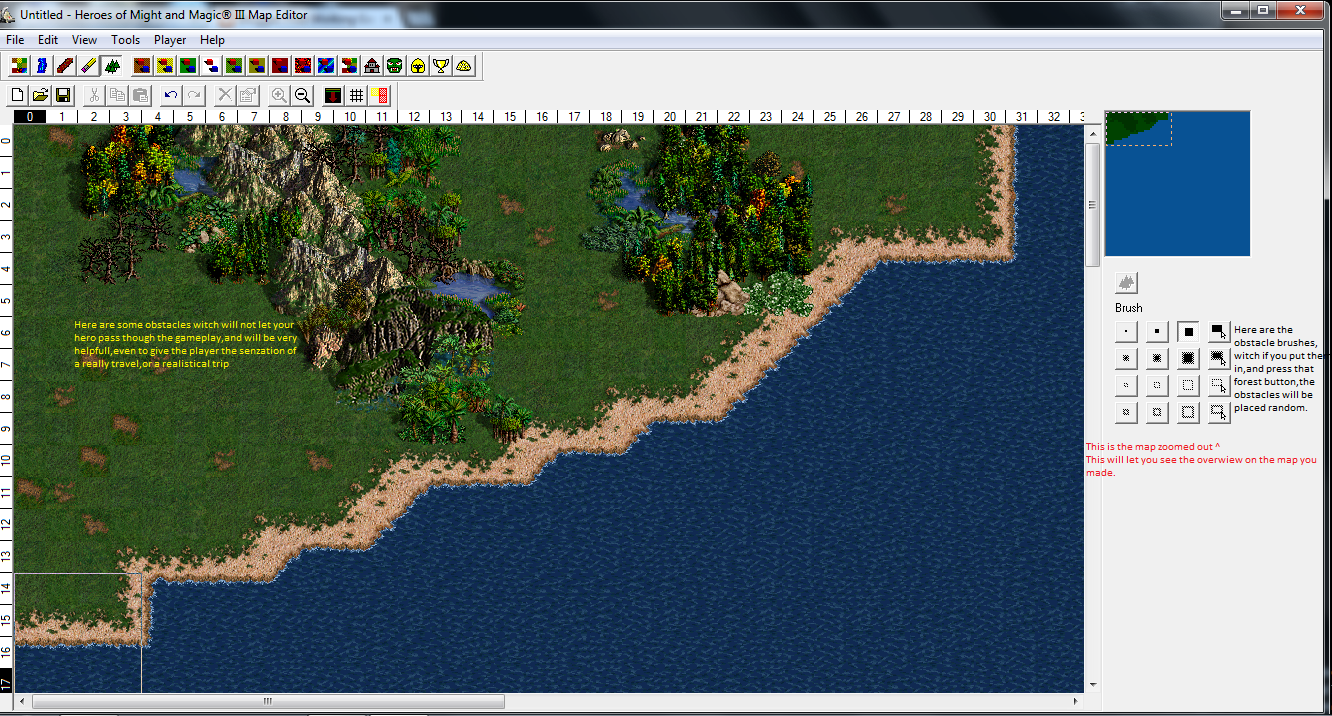The image size is (1332, 716).
Task: Open the Edit menu
Action: [x=48, y=40]
